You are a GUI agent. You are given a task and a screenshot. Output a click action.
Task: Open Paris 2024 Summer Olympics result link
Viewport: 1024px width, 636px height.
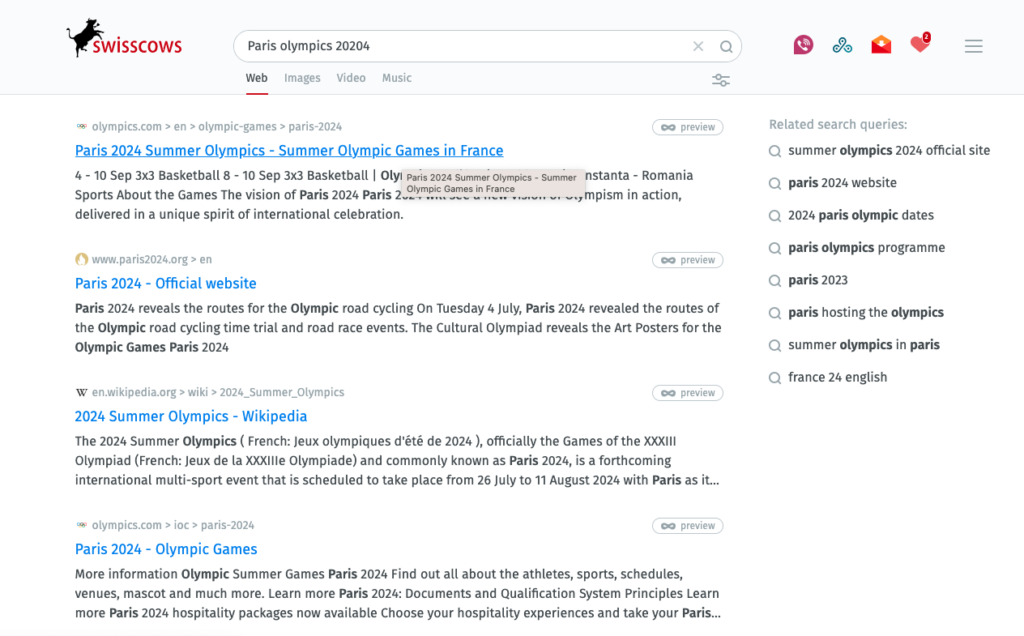[x=289, y=151]
